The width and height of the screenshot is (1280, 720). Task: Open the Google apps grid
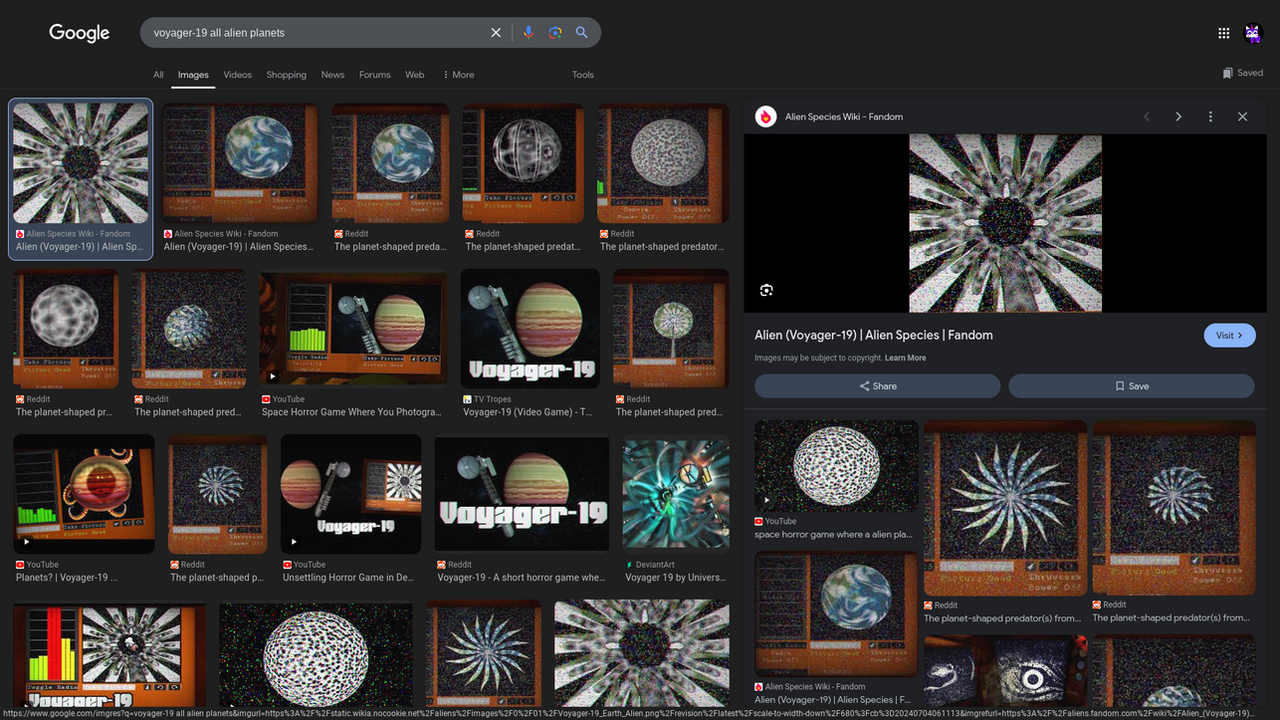click(1224, 33)
